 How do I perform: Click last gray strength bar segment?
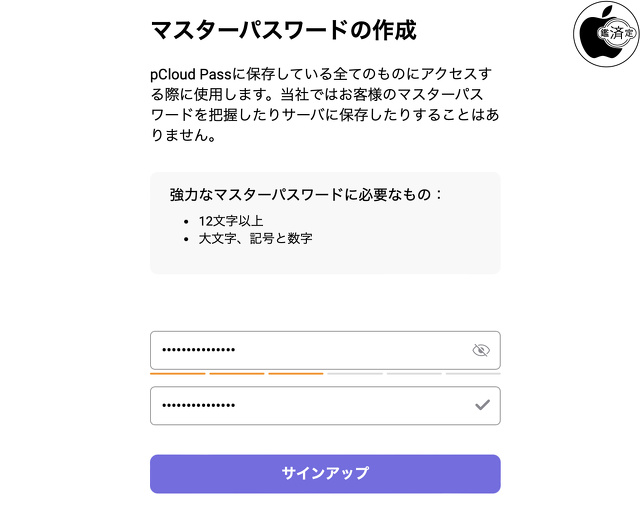pos(473,373)
